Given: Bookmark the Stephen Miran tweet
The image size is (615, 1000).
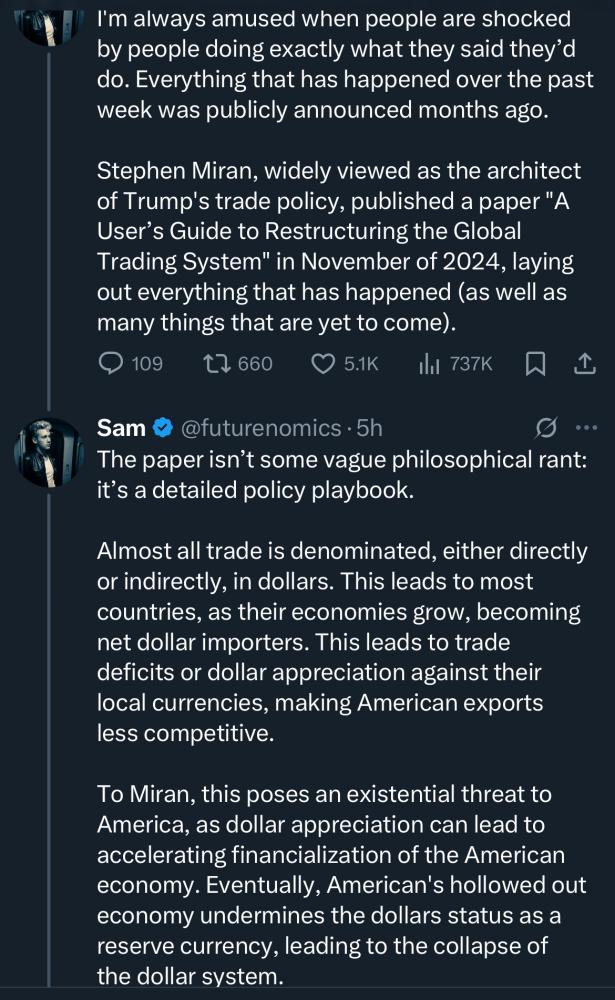Looking at the screenshot, I should point(535,364).
